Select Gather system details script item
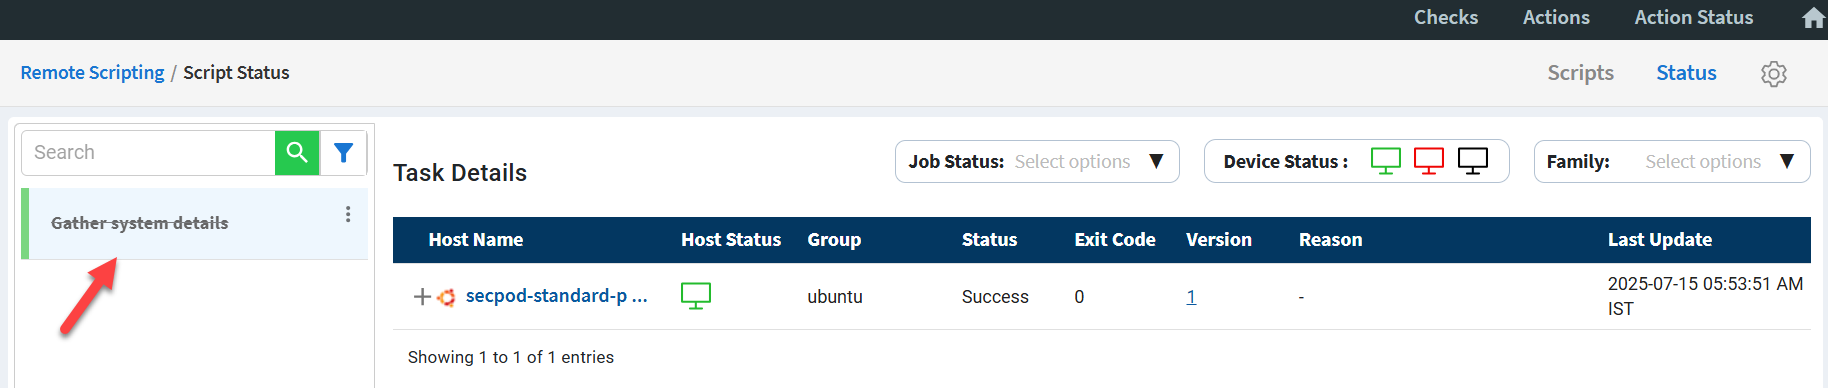 [x=195, y=224]
